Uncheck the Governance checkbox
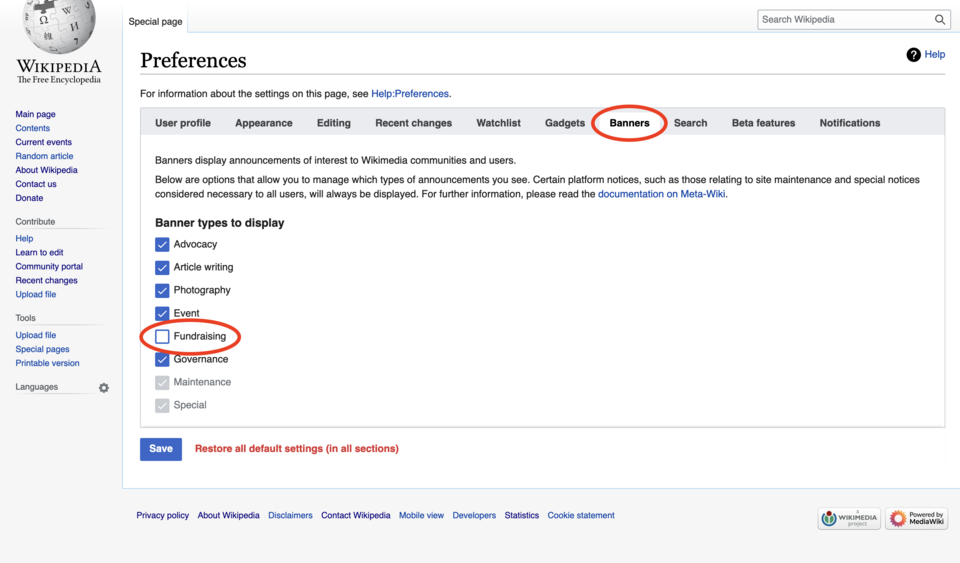The image size is (960, 563). 162,360
